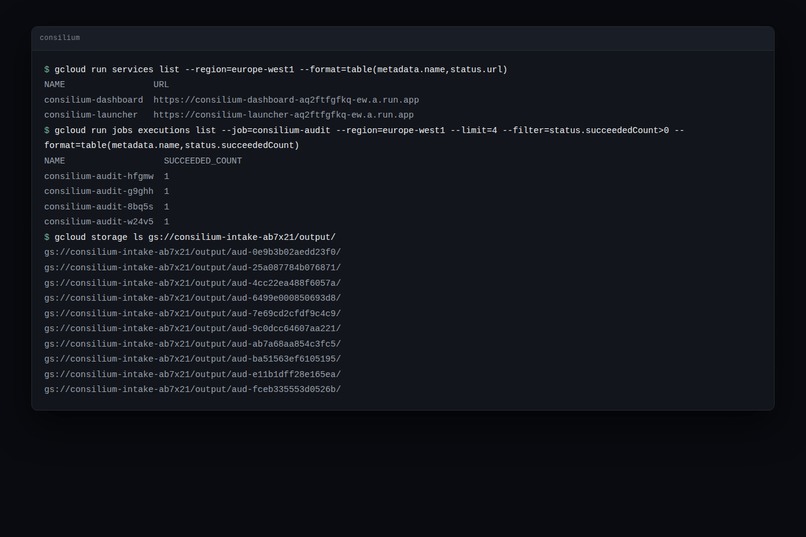Select path ending aud-4cc22ea488f6057a/
This screenshot has height=537, width=806.
coord(192,283)
